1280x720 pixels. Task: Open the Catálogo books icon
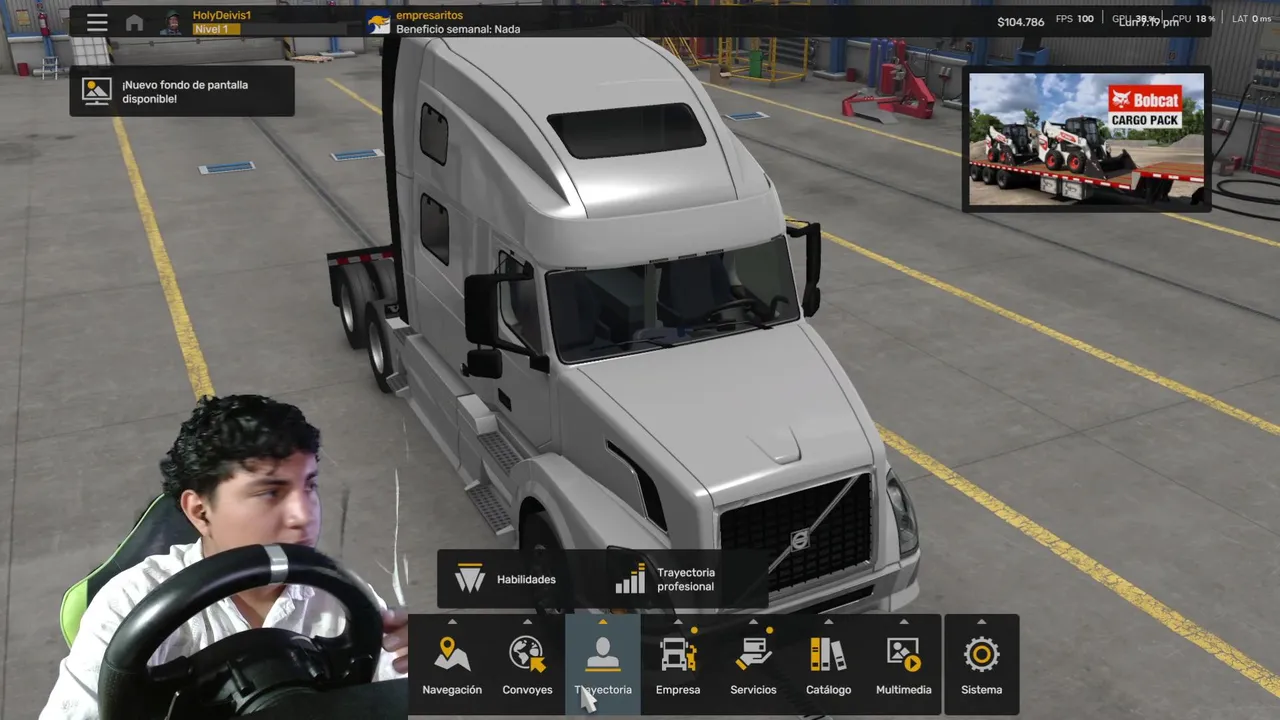click(828, 655)
